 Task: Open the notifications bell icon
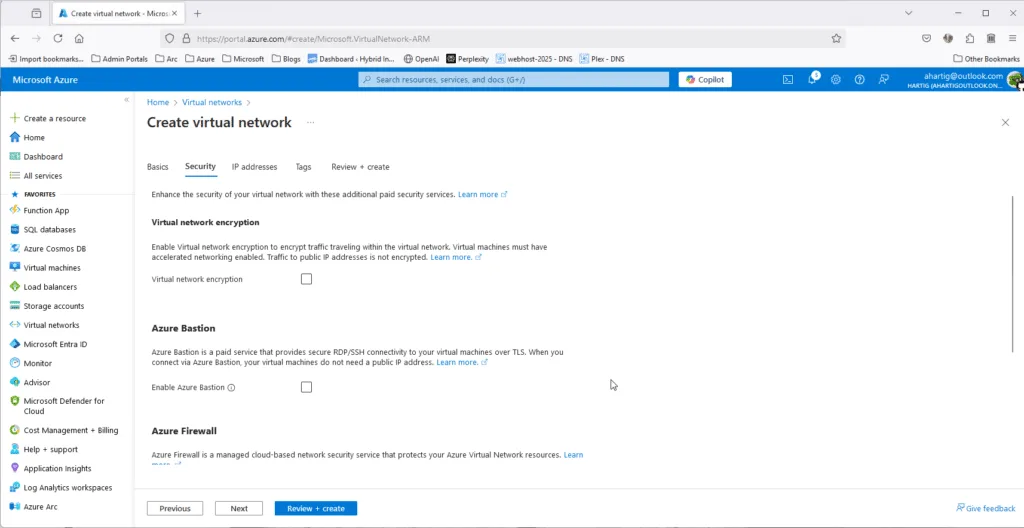[812, 79]
